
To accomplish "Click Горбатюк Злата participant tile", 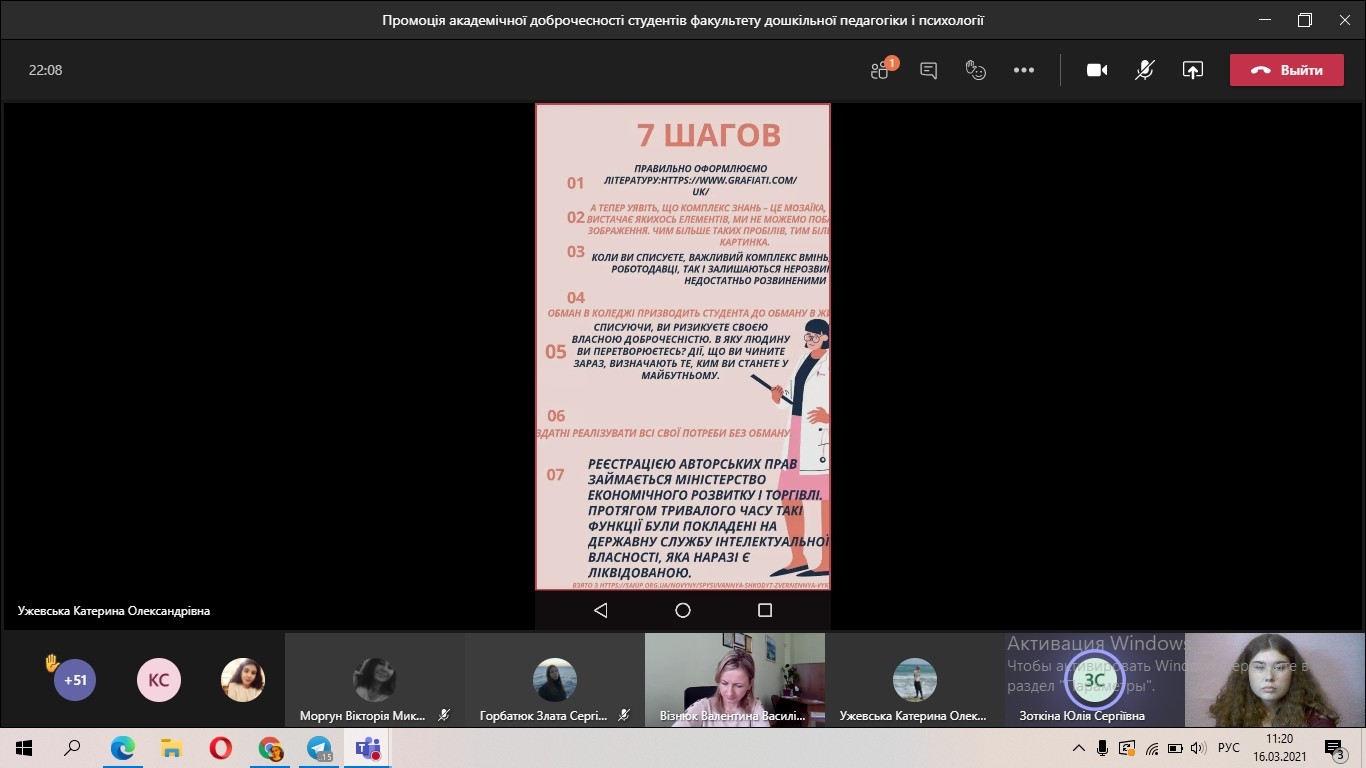I will [554, 680].
